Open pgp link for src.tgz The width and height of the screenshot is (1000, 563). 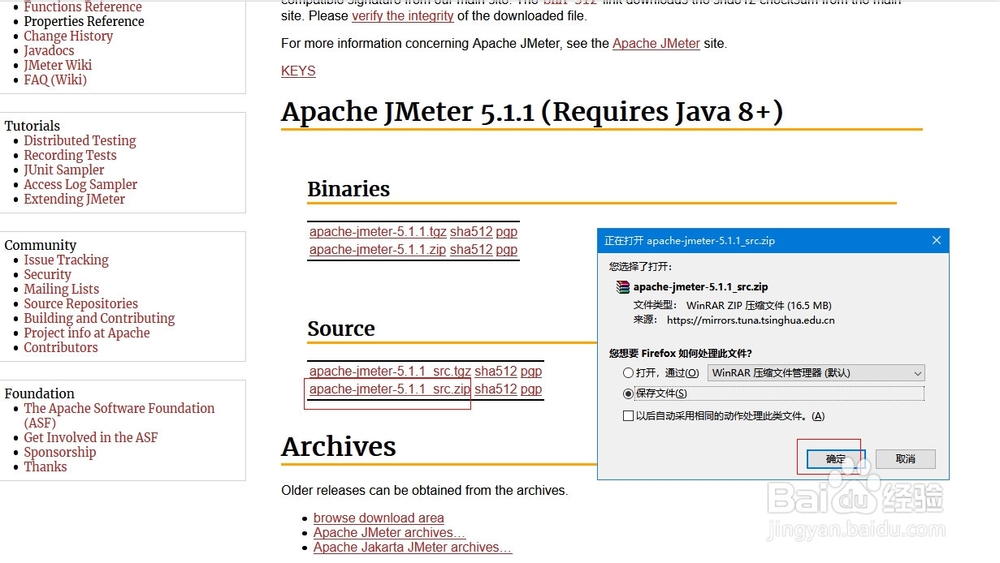[x=531, y=371]
